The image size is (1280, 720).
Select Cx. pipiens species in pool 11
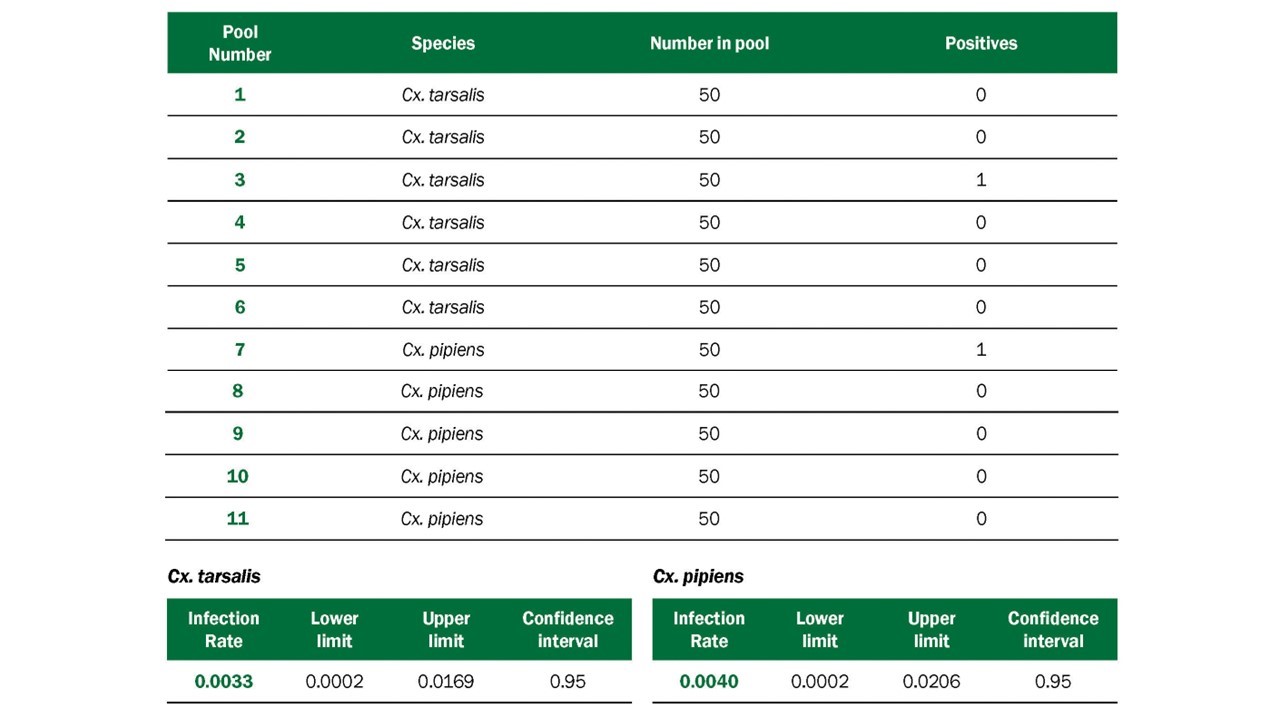click(442, 518)
